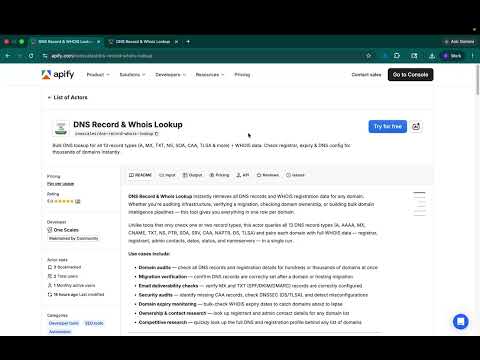This screenshot has width=480, height=360.
Task: Open the Issues tab
Action: 295,175
